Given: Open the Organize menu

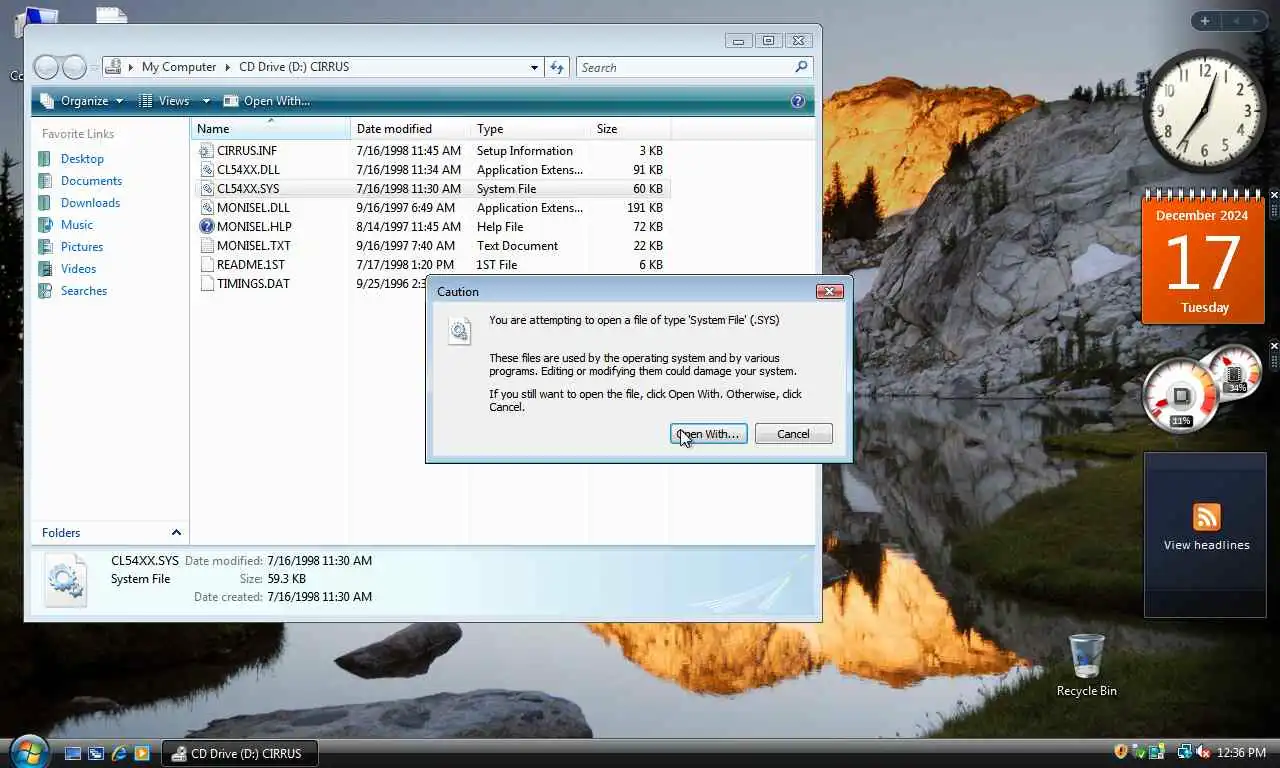Looking at the screenshot, I should (82, 101).
